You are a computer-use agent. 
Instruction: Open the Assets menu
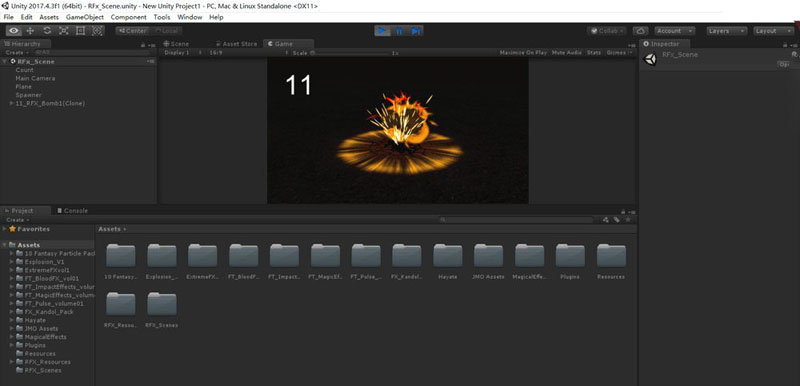[x=49, y=17]
